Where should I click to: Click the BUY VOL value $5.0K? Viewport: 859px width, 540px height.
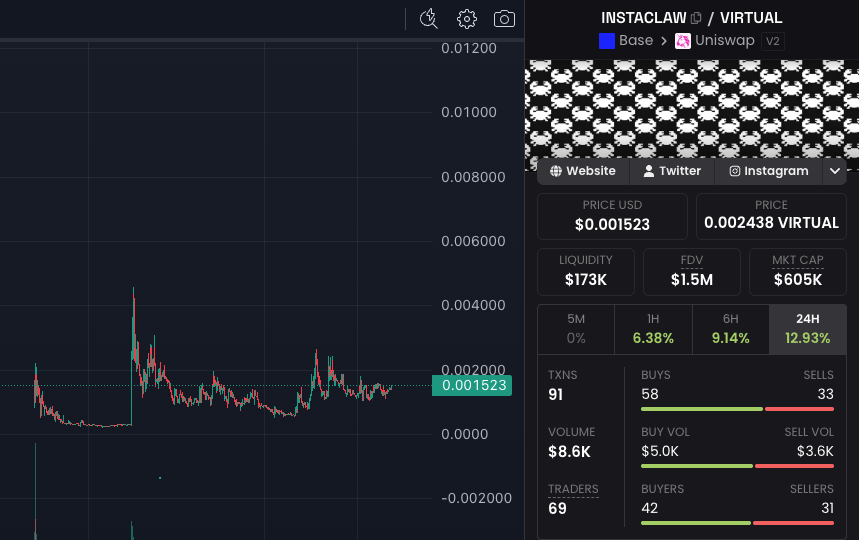(660, 451)
